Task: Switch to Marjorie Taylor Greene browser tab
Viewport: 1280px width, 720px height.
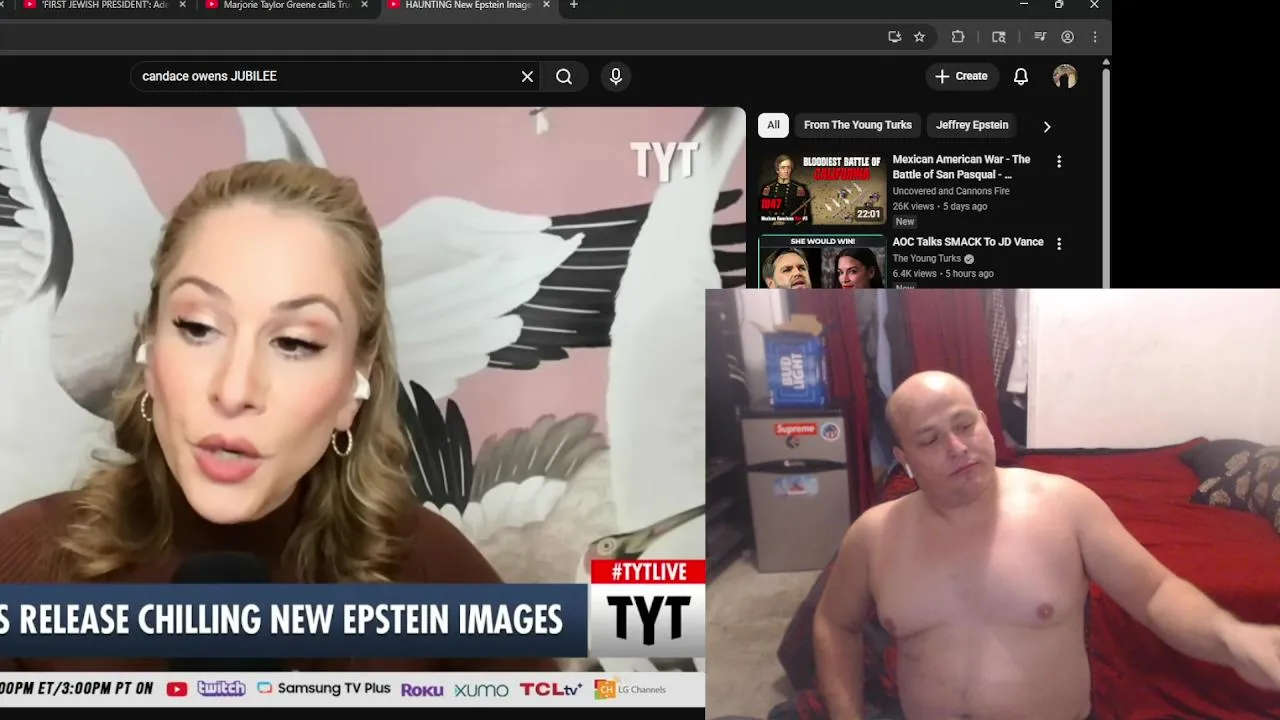Action: 285,5
